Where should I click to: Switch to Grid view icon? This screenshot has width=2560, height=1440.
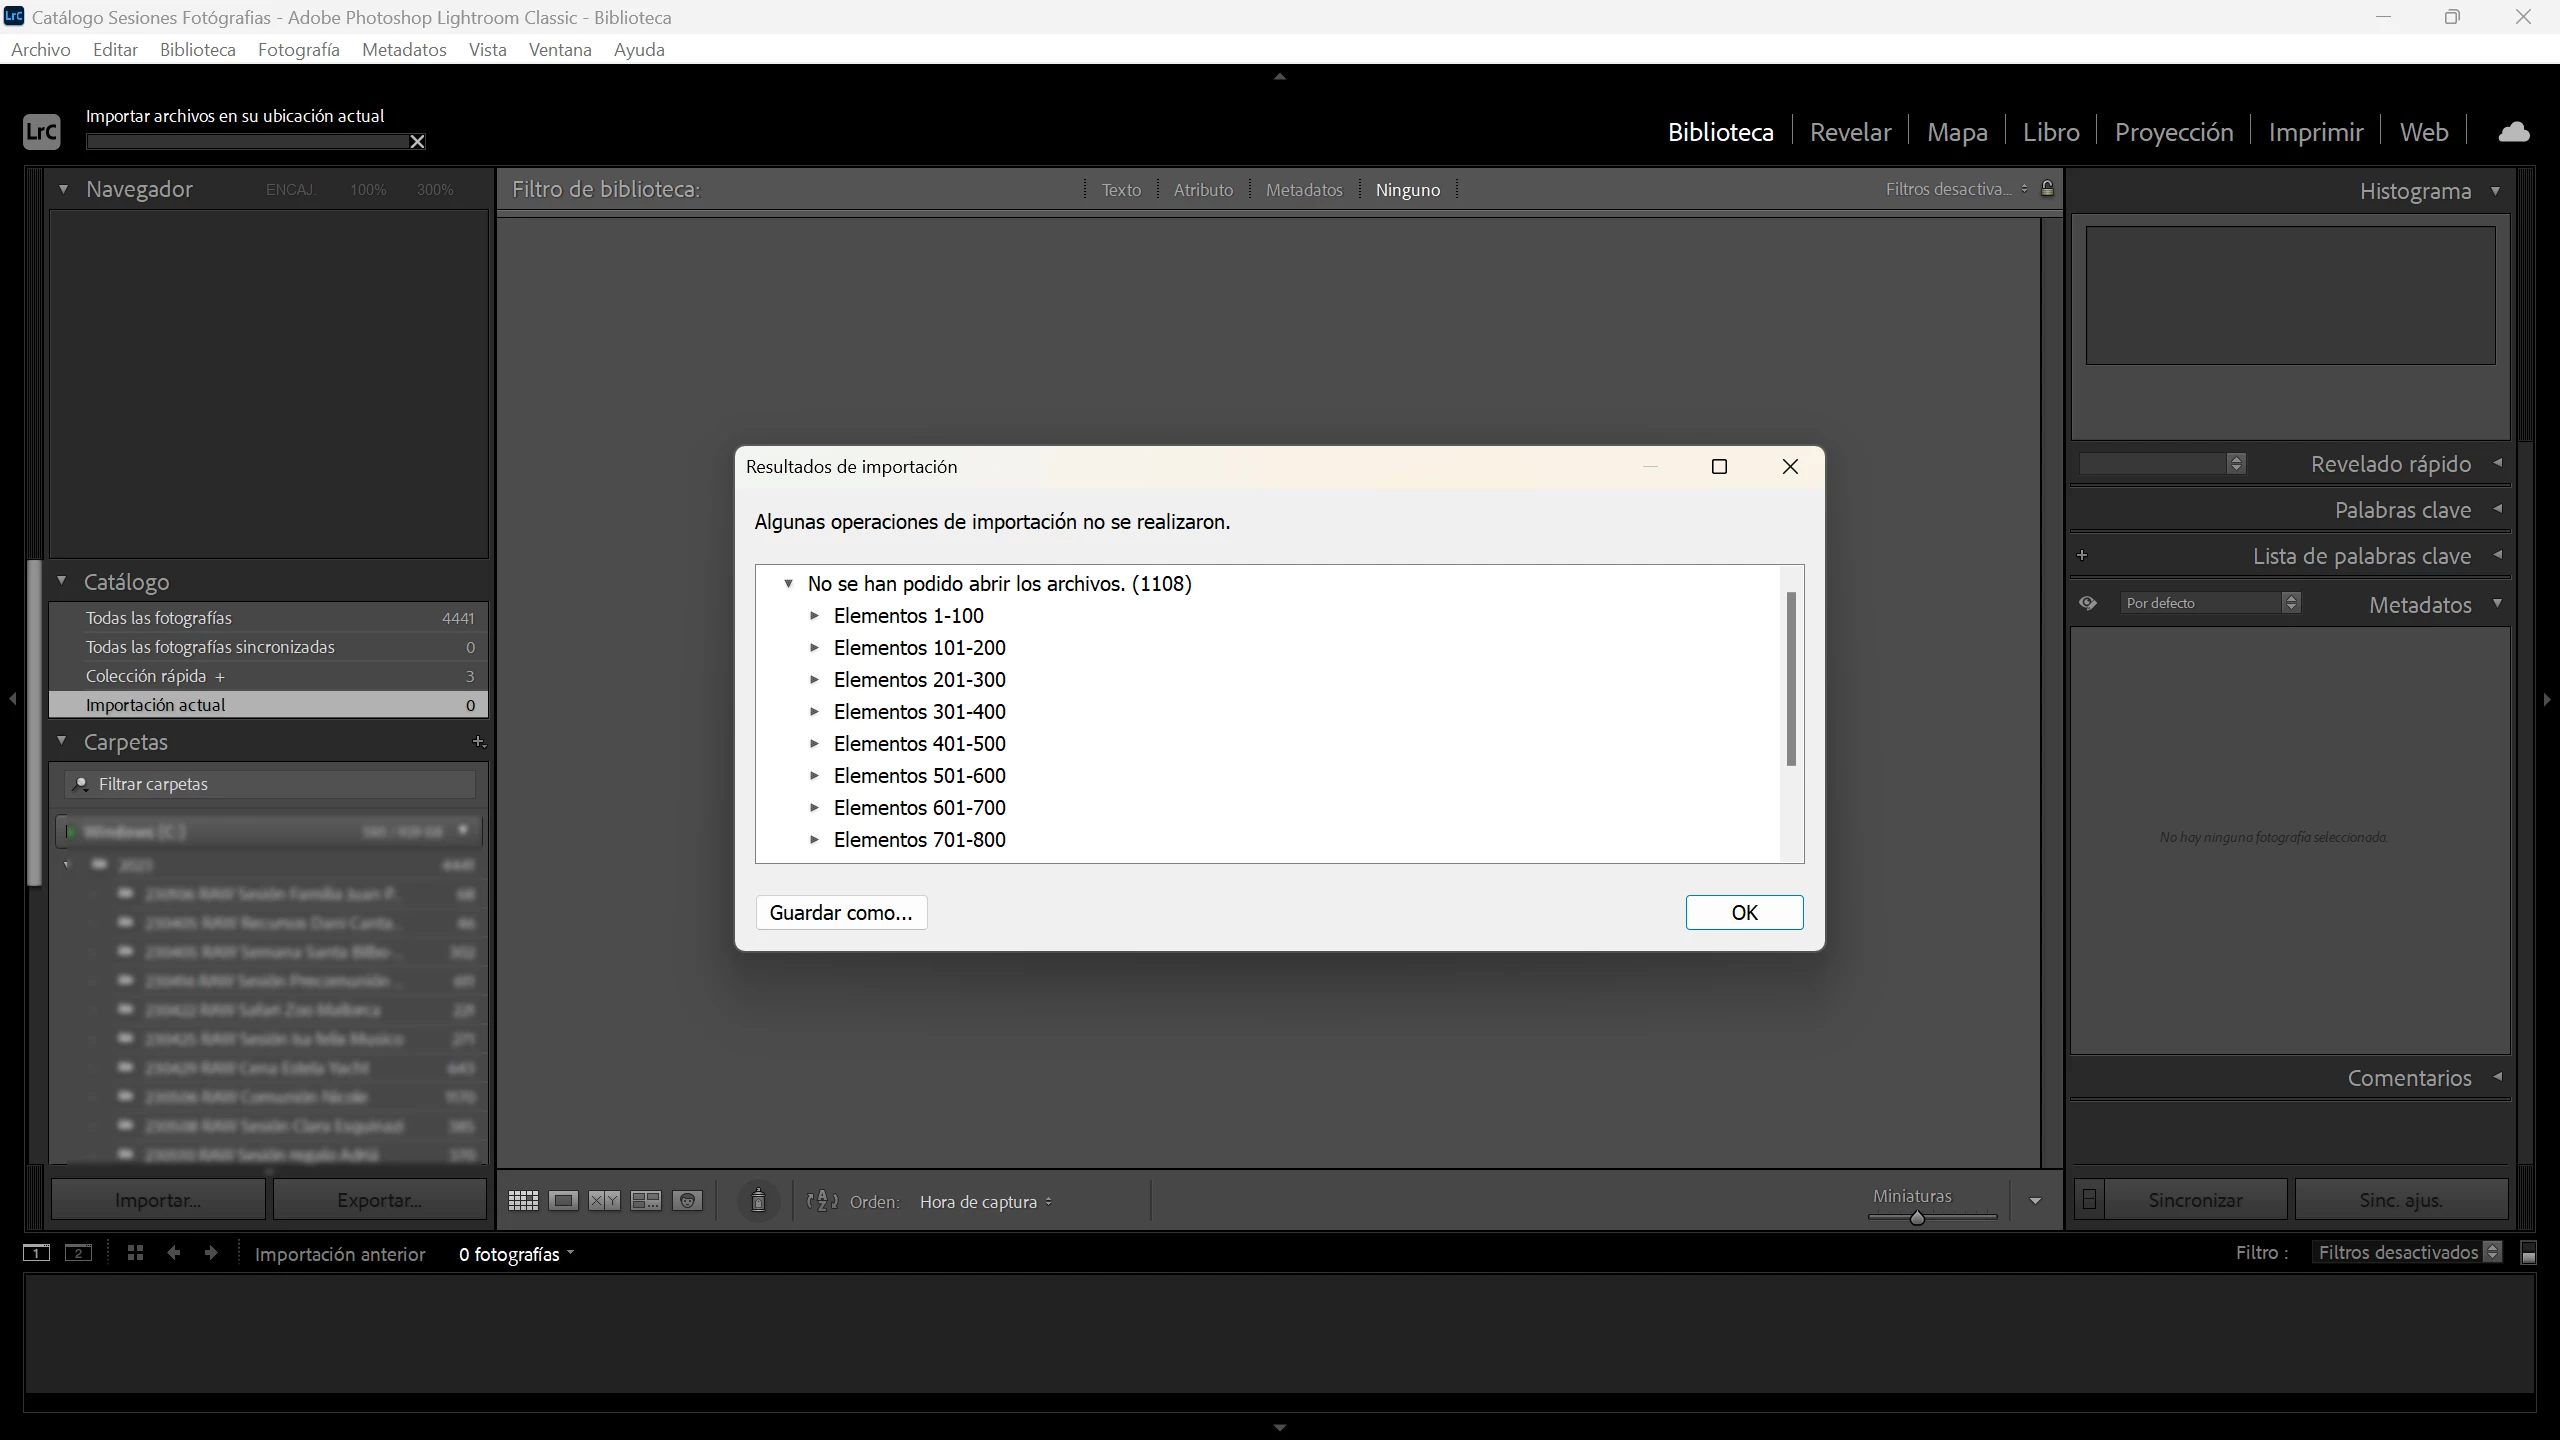pos(523,1201)
